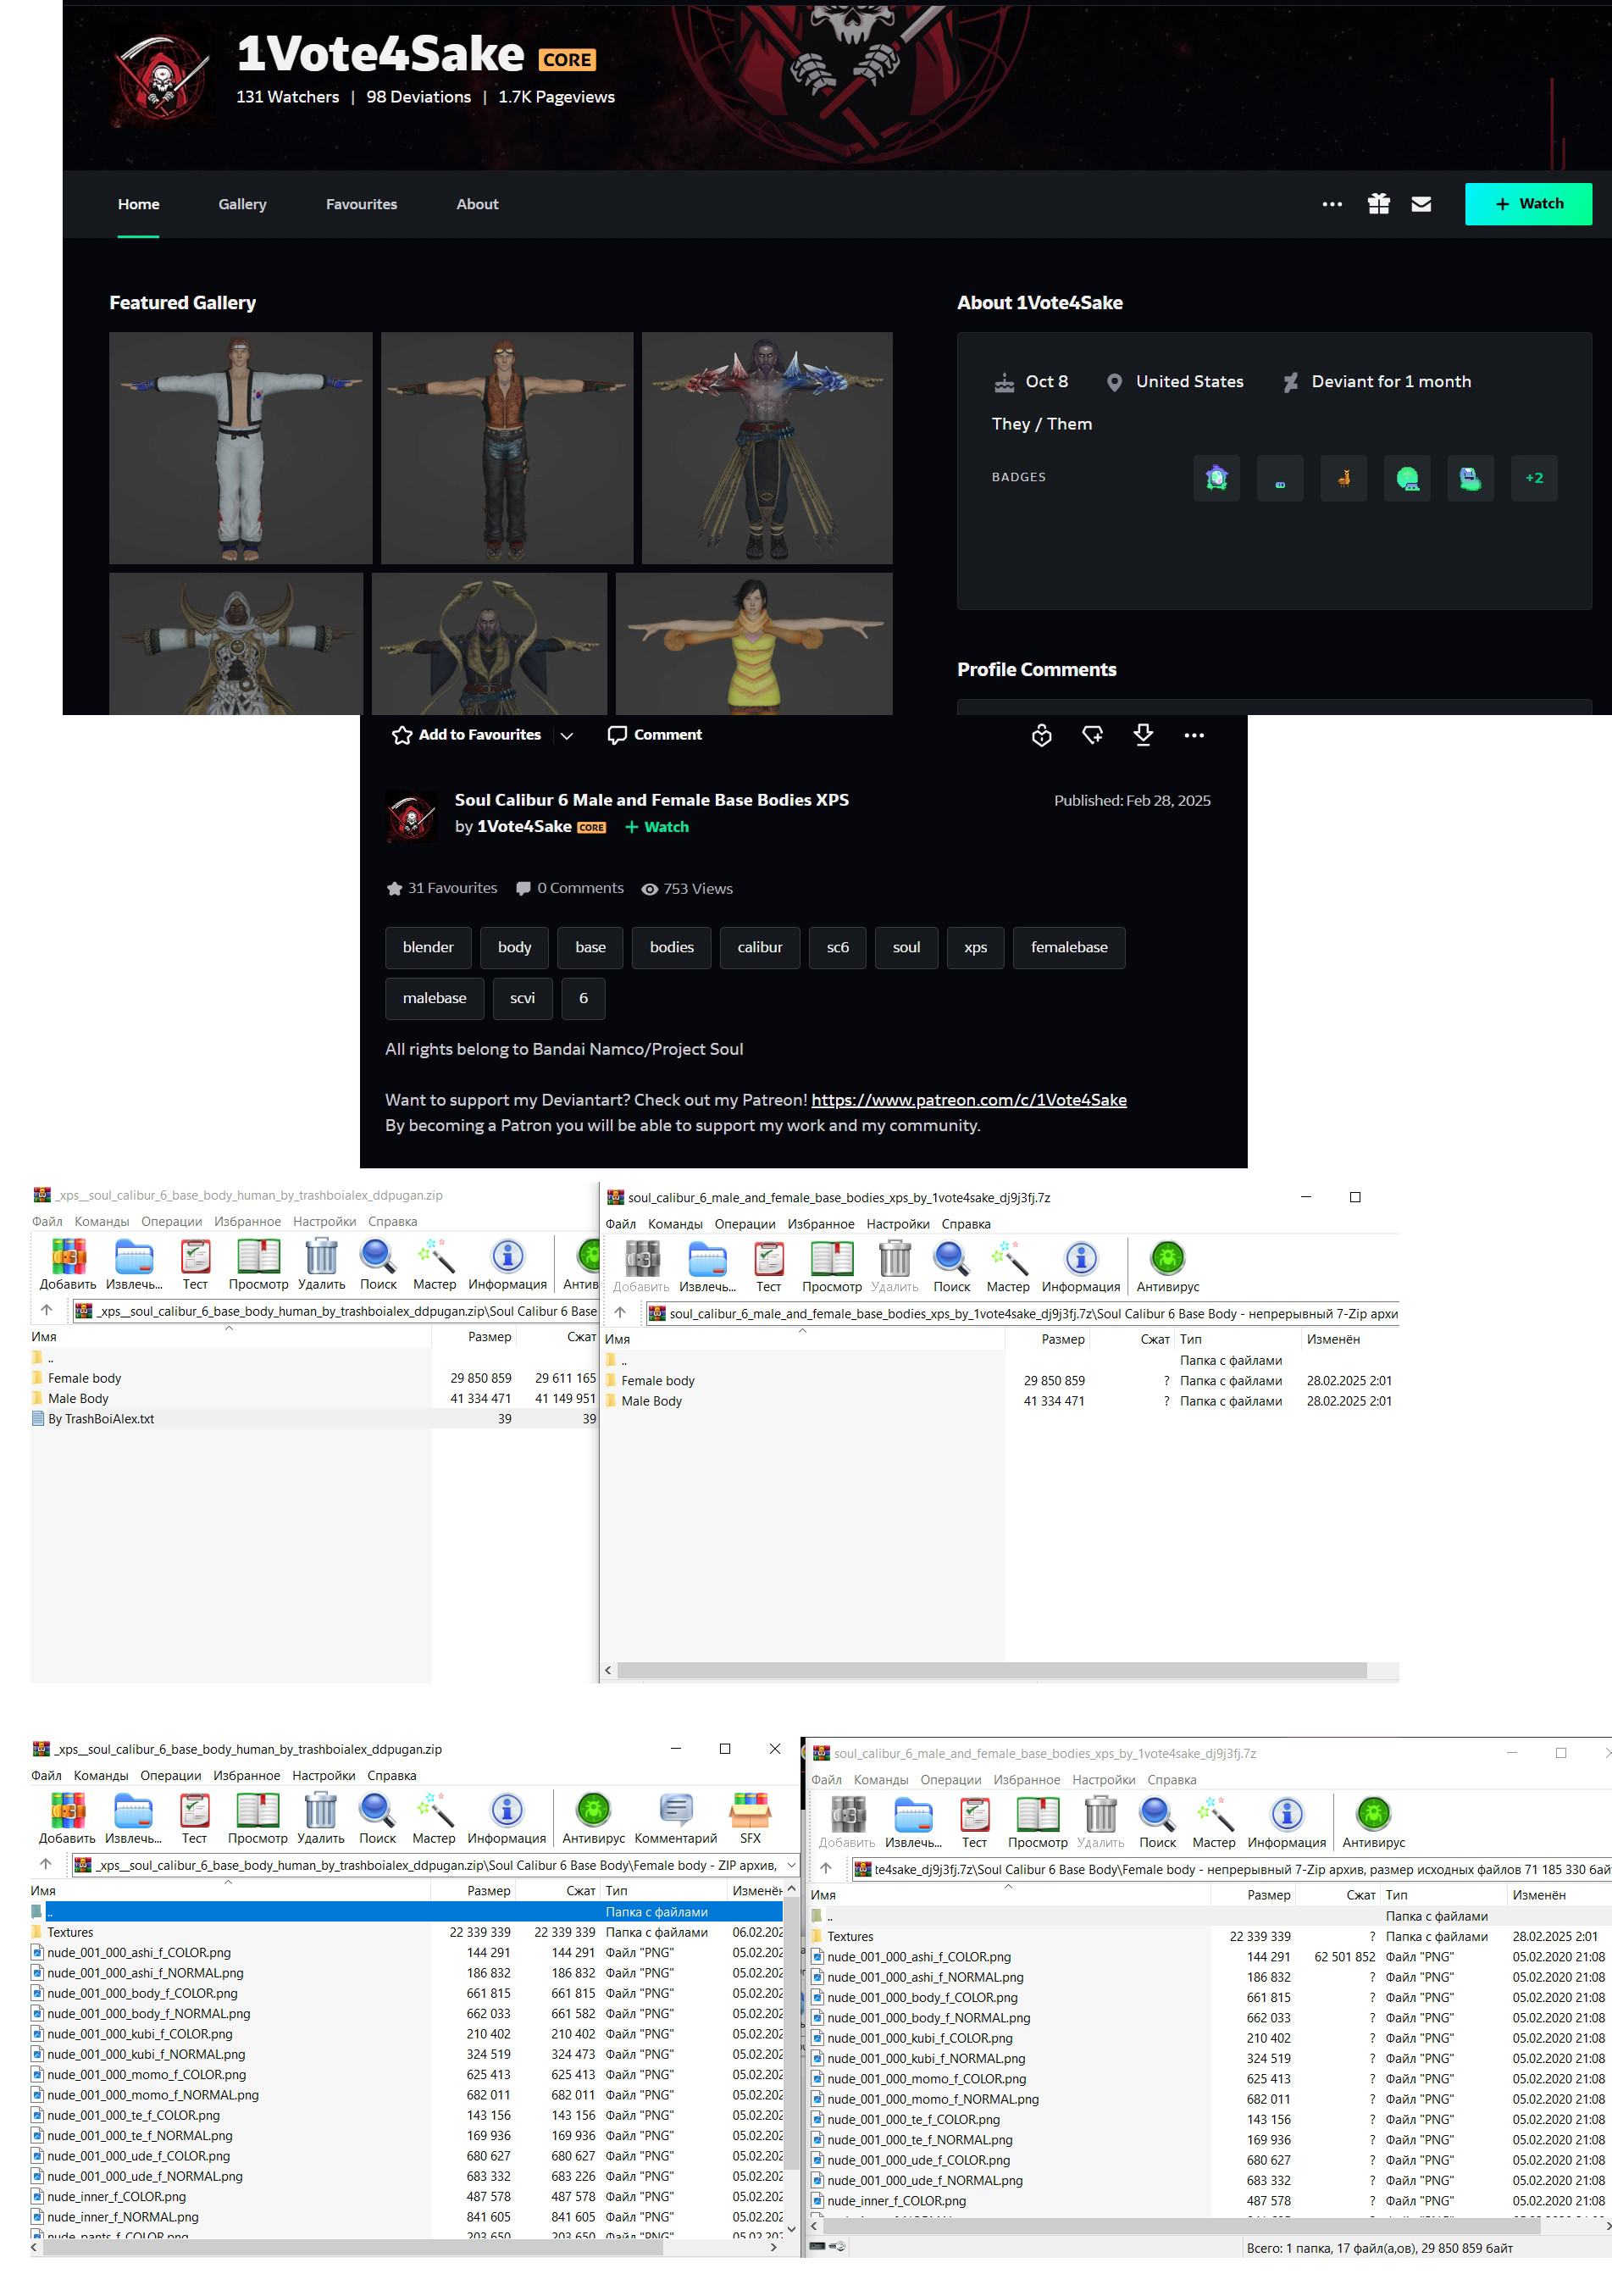The height and width of the screenshot is (2296, 1612).
Task: Click the Comment speech bubble button
Action: point(654,735)
